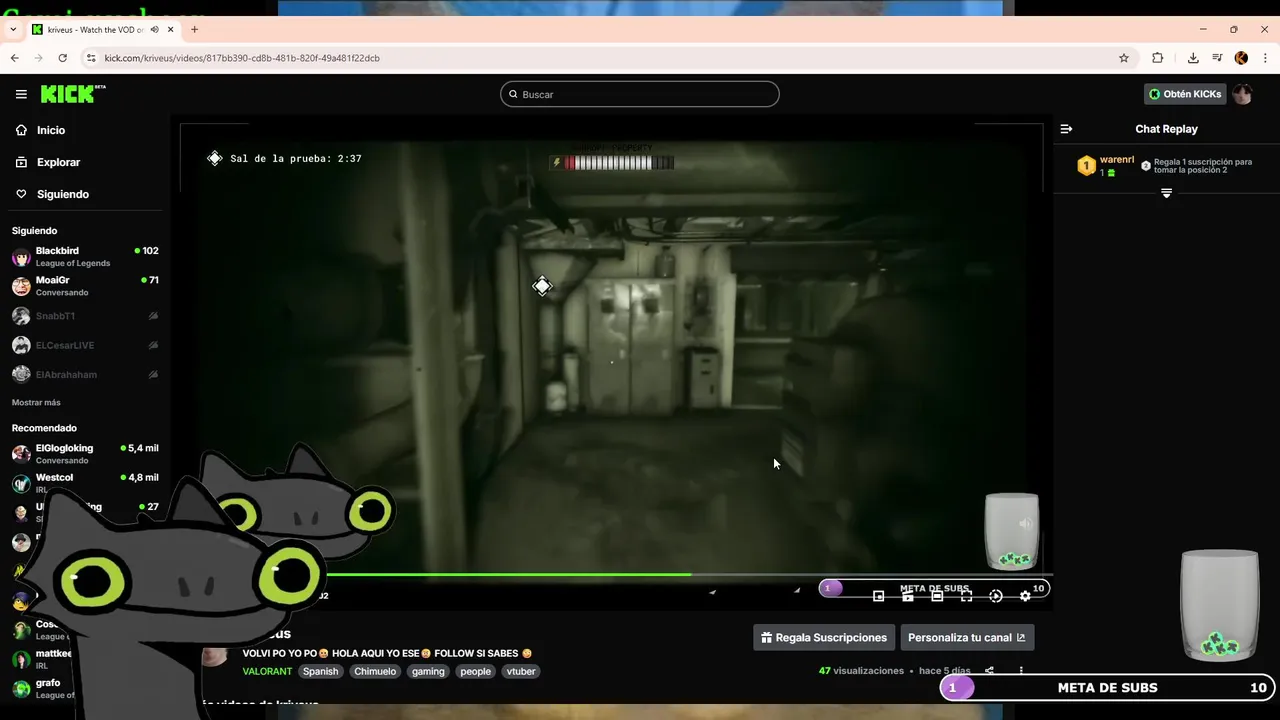
Task: Reload the page in Chrome
Action: [x=62, y=58]
